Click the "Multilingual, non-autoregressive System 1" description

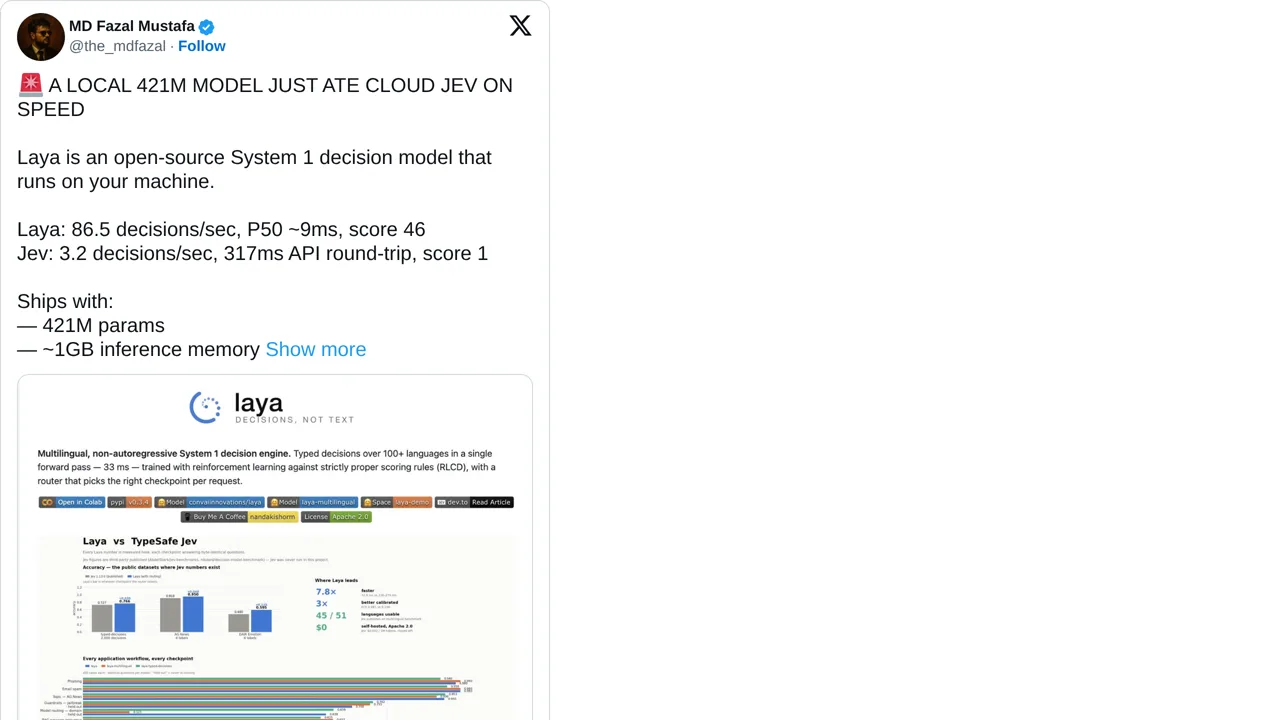tap(267, 467)
